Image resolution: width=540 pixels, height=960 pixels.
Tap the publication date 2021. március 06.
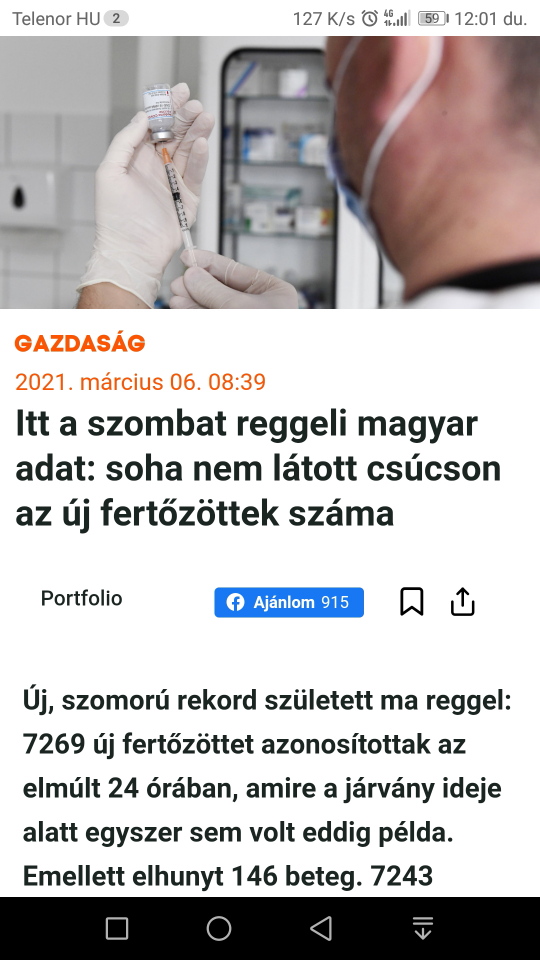point(140,382)
